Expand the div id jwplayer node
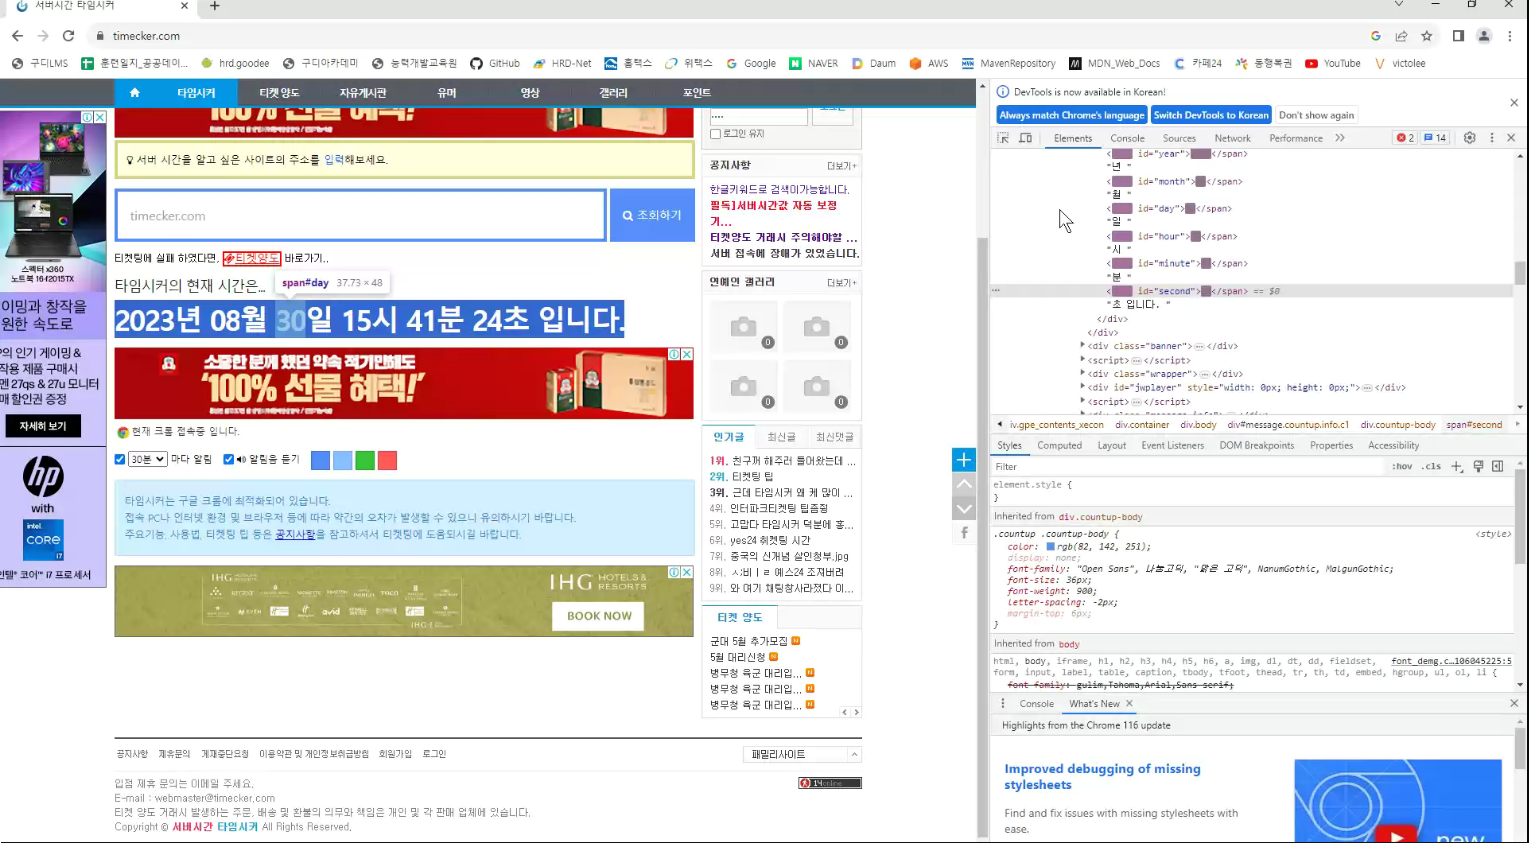The image size is (1529, 843). point(1083,387)
